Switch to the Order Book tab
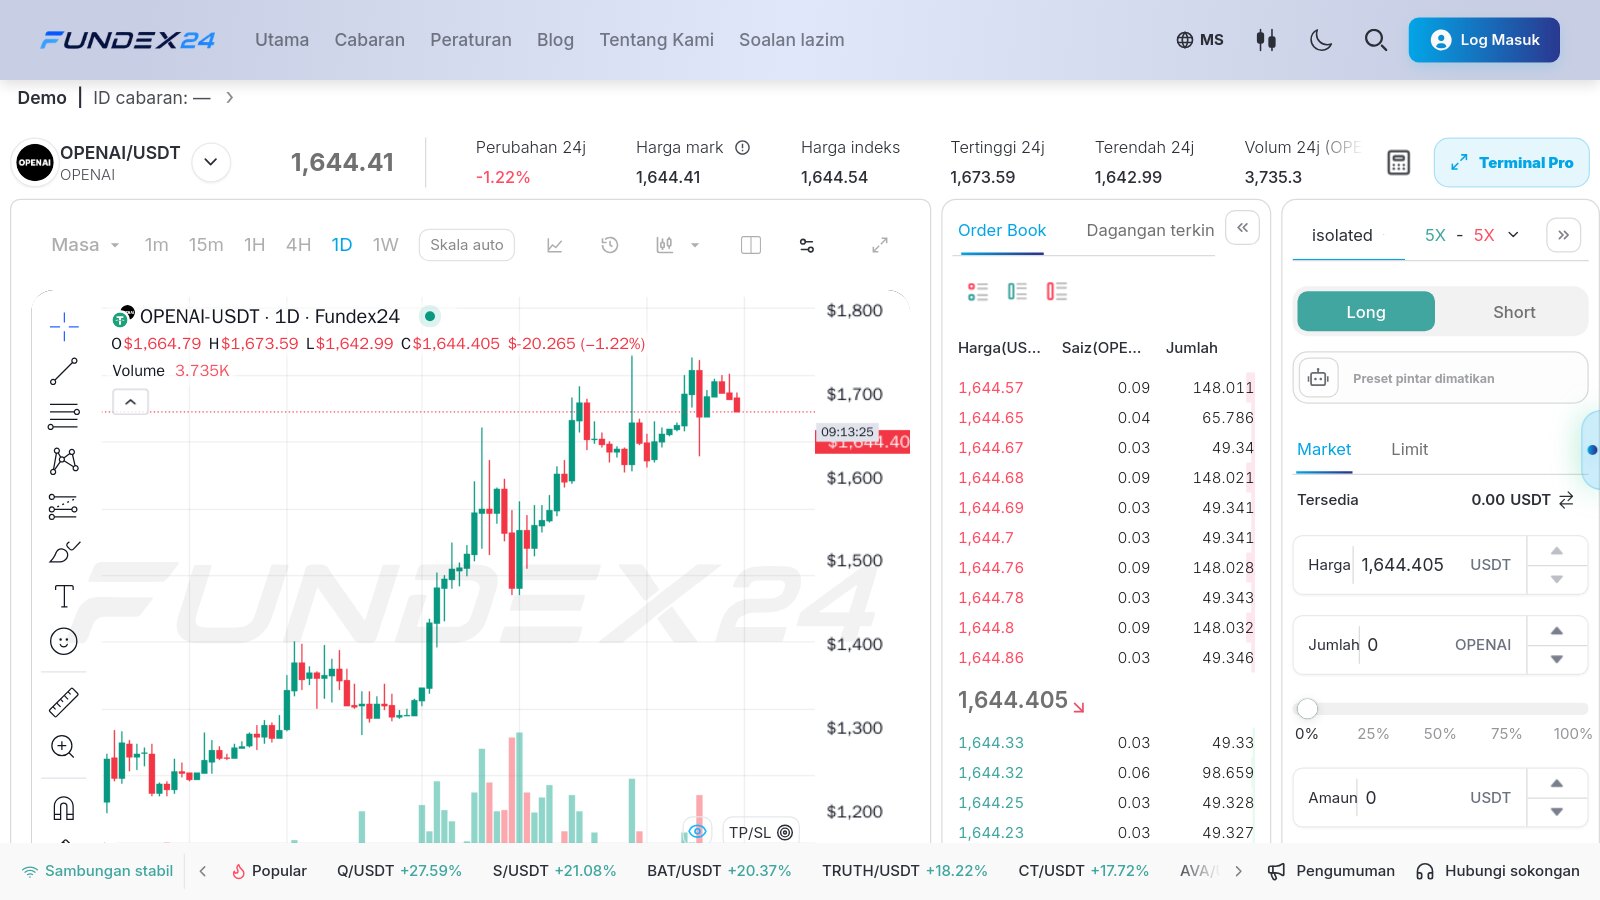The height and width of the screenshot is (900, 1600). 1002,230
